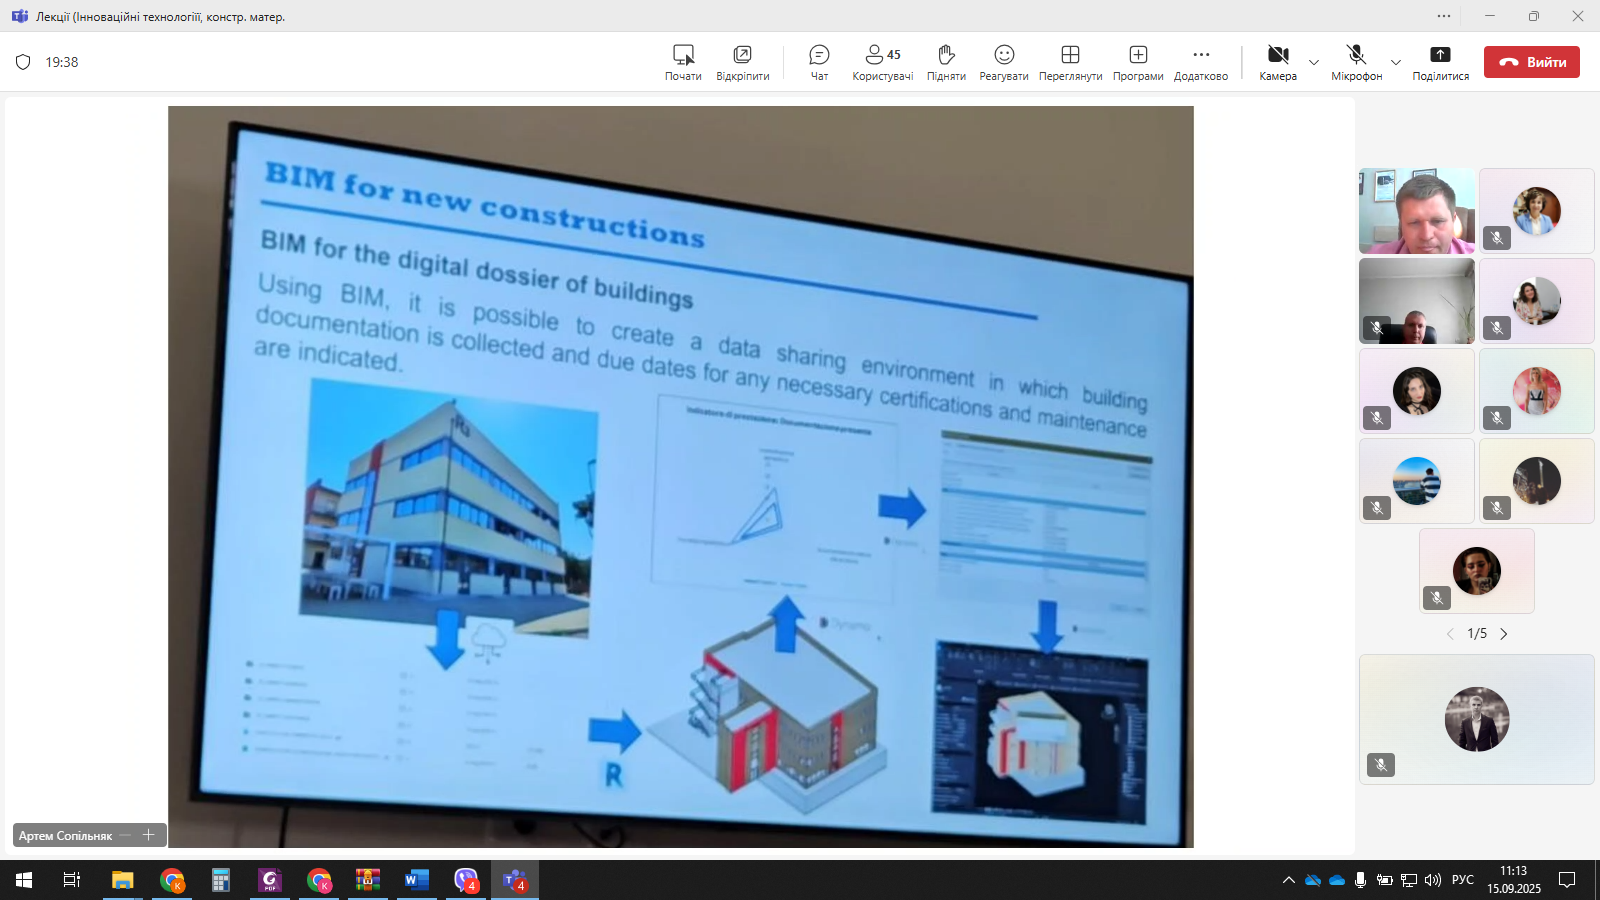Open the Додатково more options menu
Screen dimensions: 1600x900
click(1201, 62)
